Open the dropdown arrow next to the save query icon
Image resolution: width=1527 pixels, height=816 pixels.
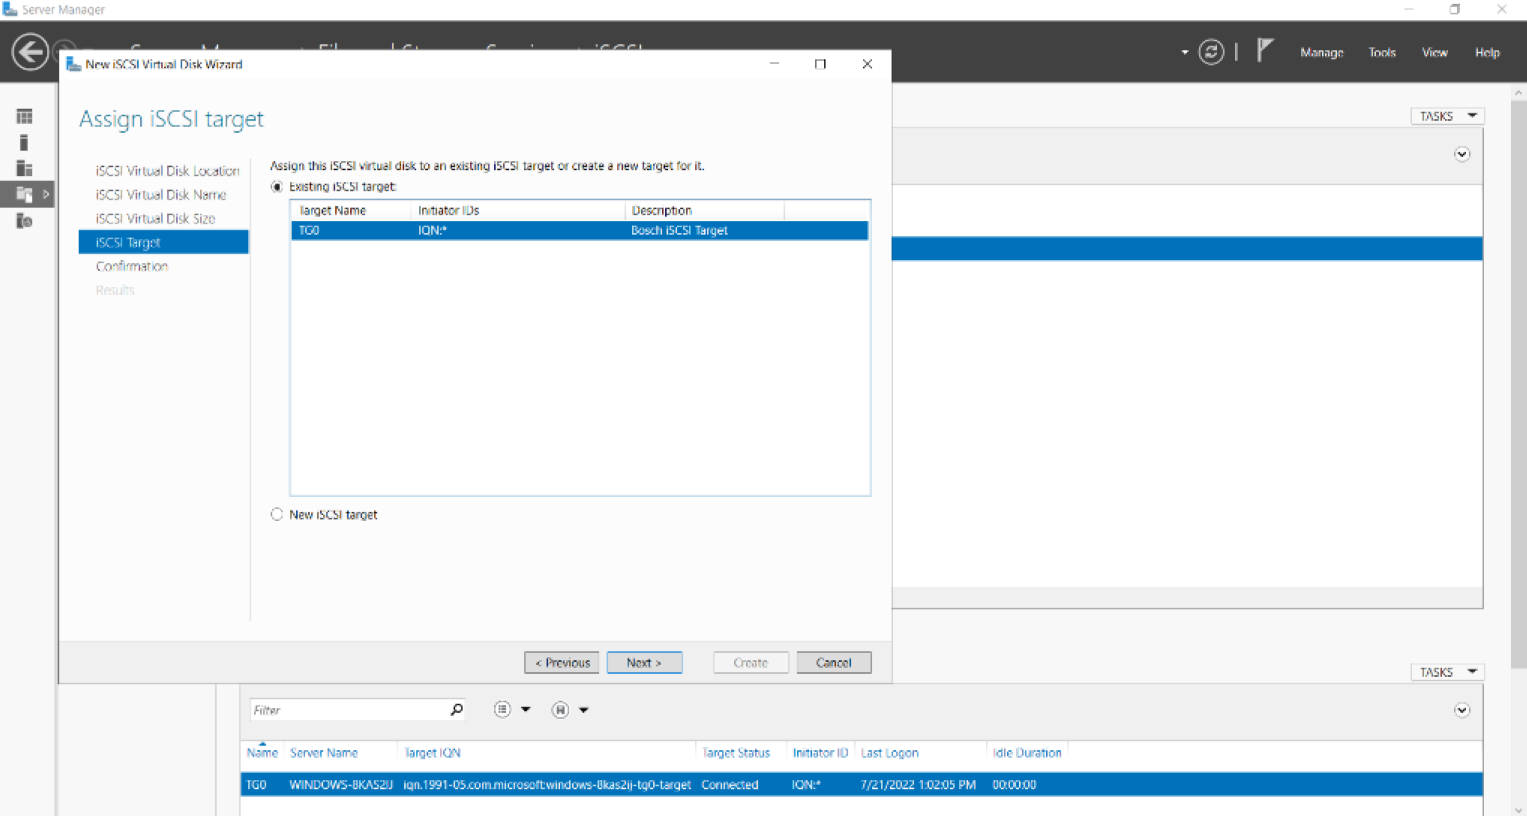pos(584,710)
